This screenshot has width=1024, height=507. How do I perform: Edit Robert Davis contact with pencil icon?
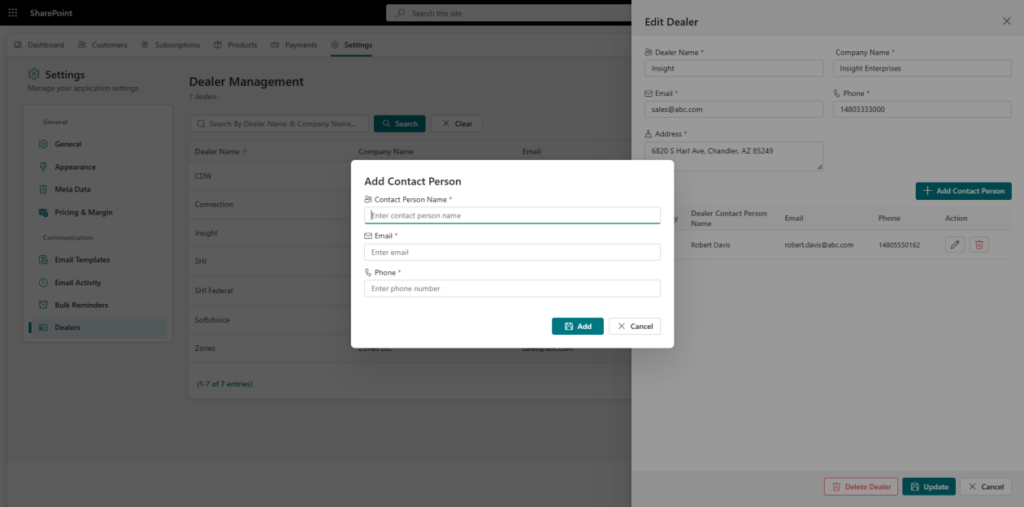coord(954,245)
